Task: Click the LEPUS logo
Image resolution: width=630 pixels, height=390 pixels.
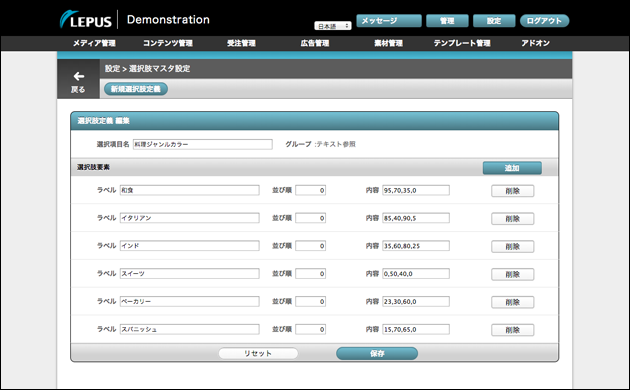Action: click(86, 19)
